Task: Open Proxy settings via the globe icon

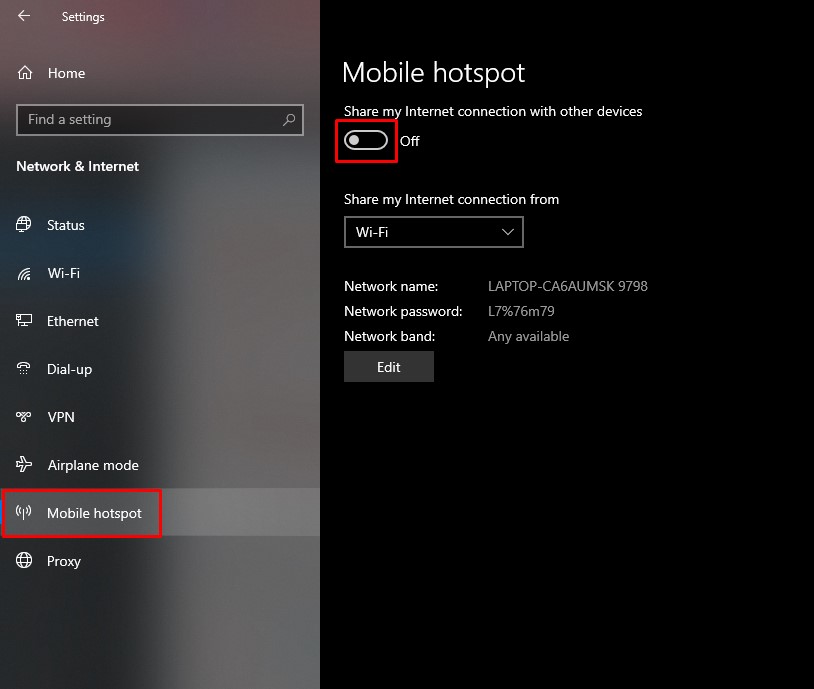Action: (22, 561)
